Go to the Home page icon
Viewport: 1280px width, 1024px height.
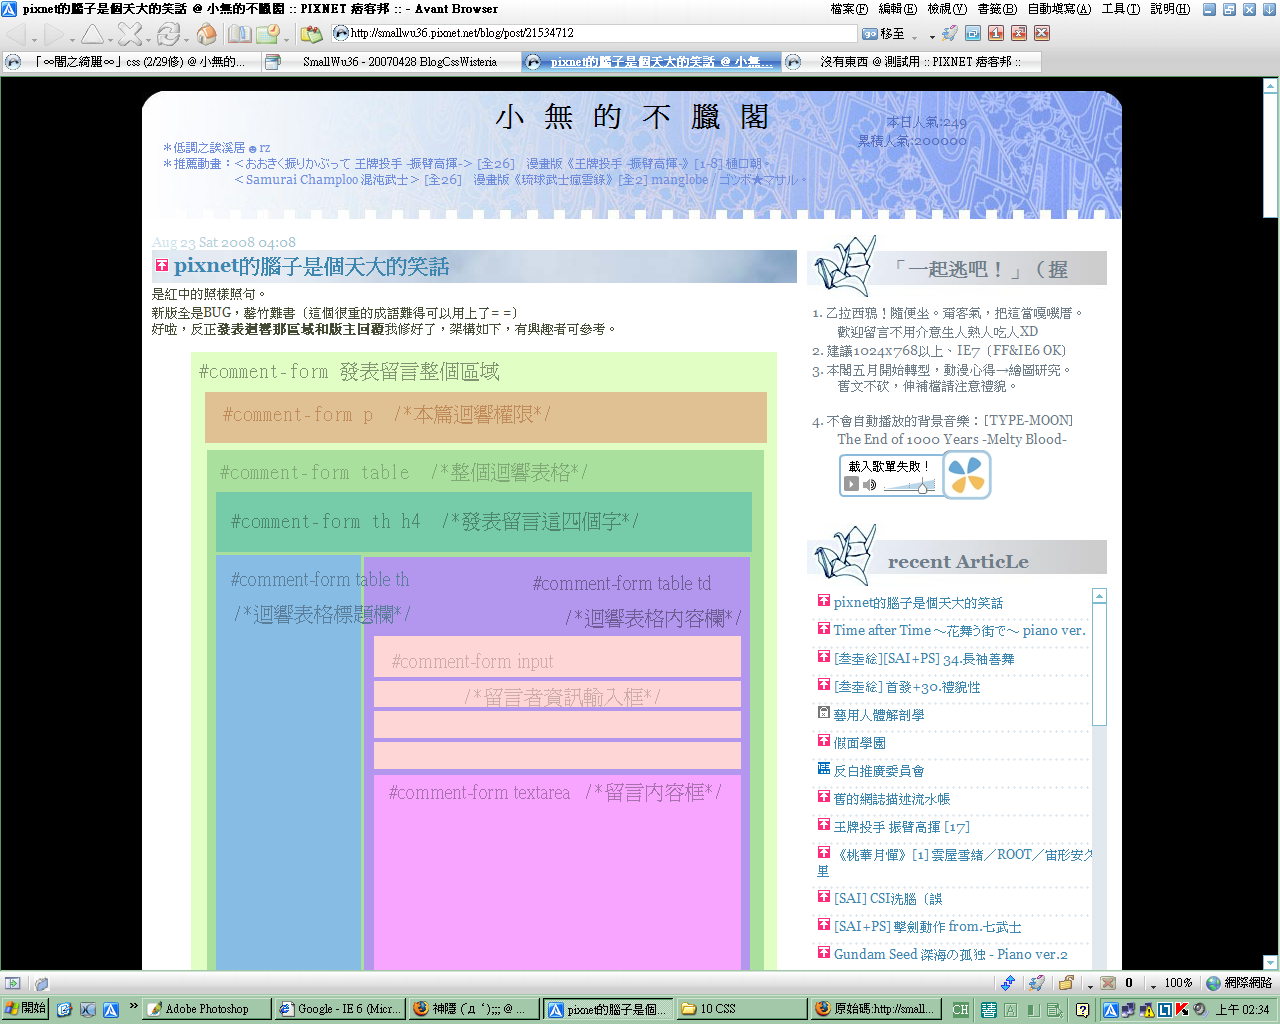coord(206,35)
